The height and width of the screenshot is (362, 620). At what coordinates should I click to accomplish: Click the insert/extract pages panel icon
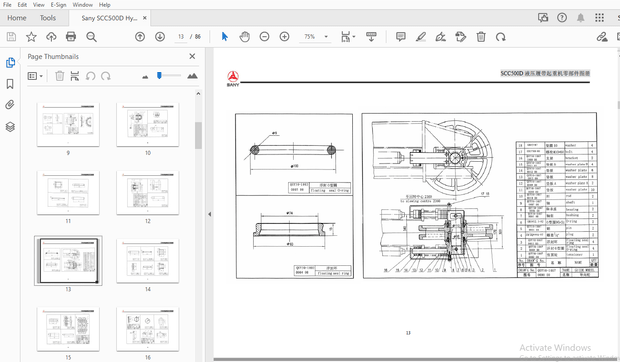click(x=75, y=76)
